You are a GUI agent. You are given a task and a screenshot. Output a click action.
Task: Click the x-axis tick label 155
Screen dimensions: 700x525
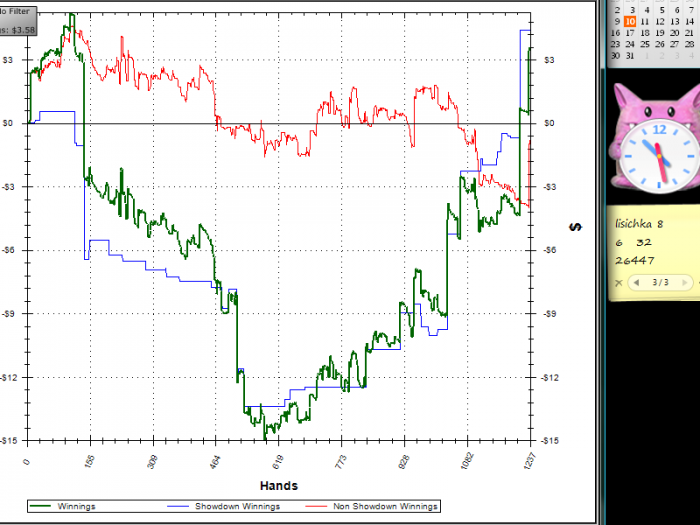[x=89, y=461]
